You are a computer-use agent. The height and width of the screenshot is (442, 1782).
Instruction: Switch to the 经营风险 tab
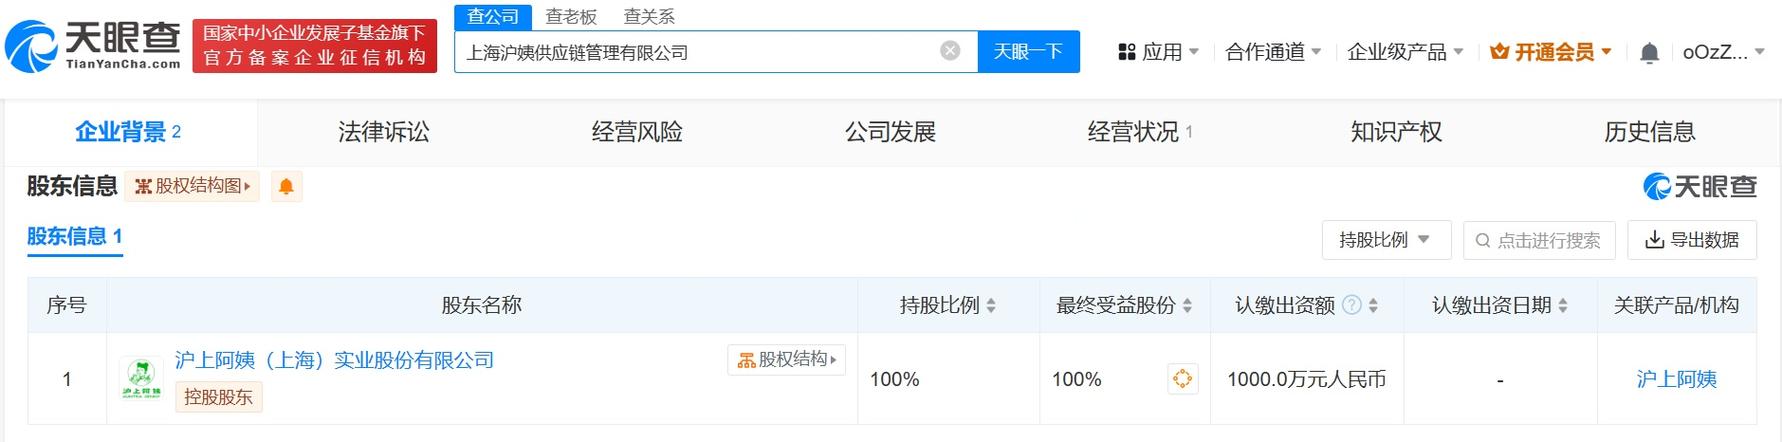637,132
